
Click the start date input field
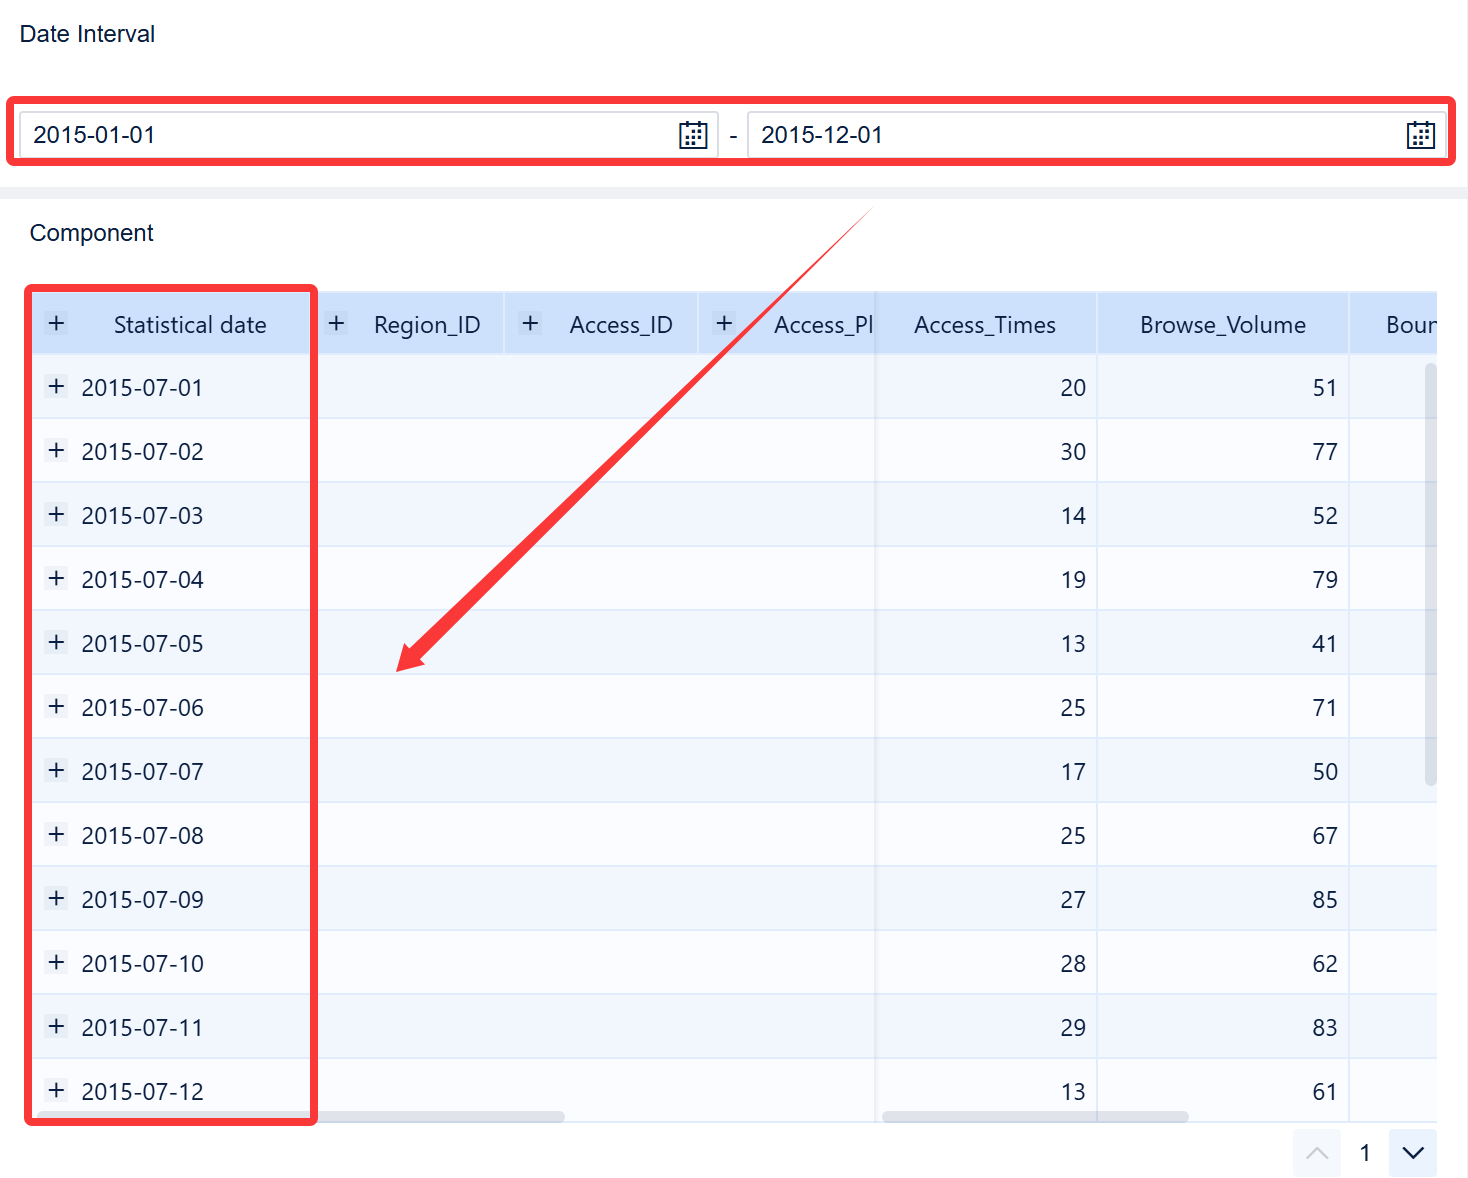(300, 134)
